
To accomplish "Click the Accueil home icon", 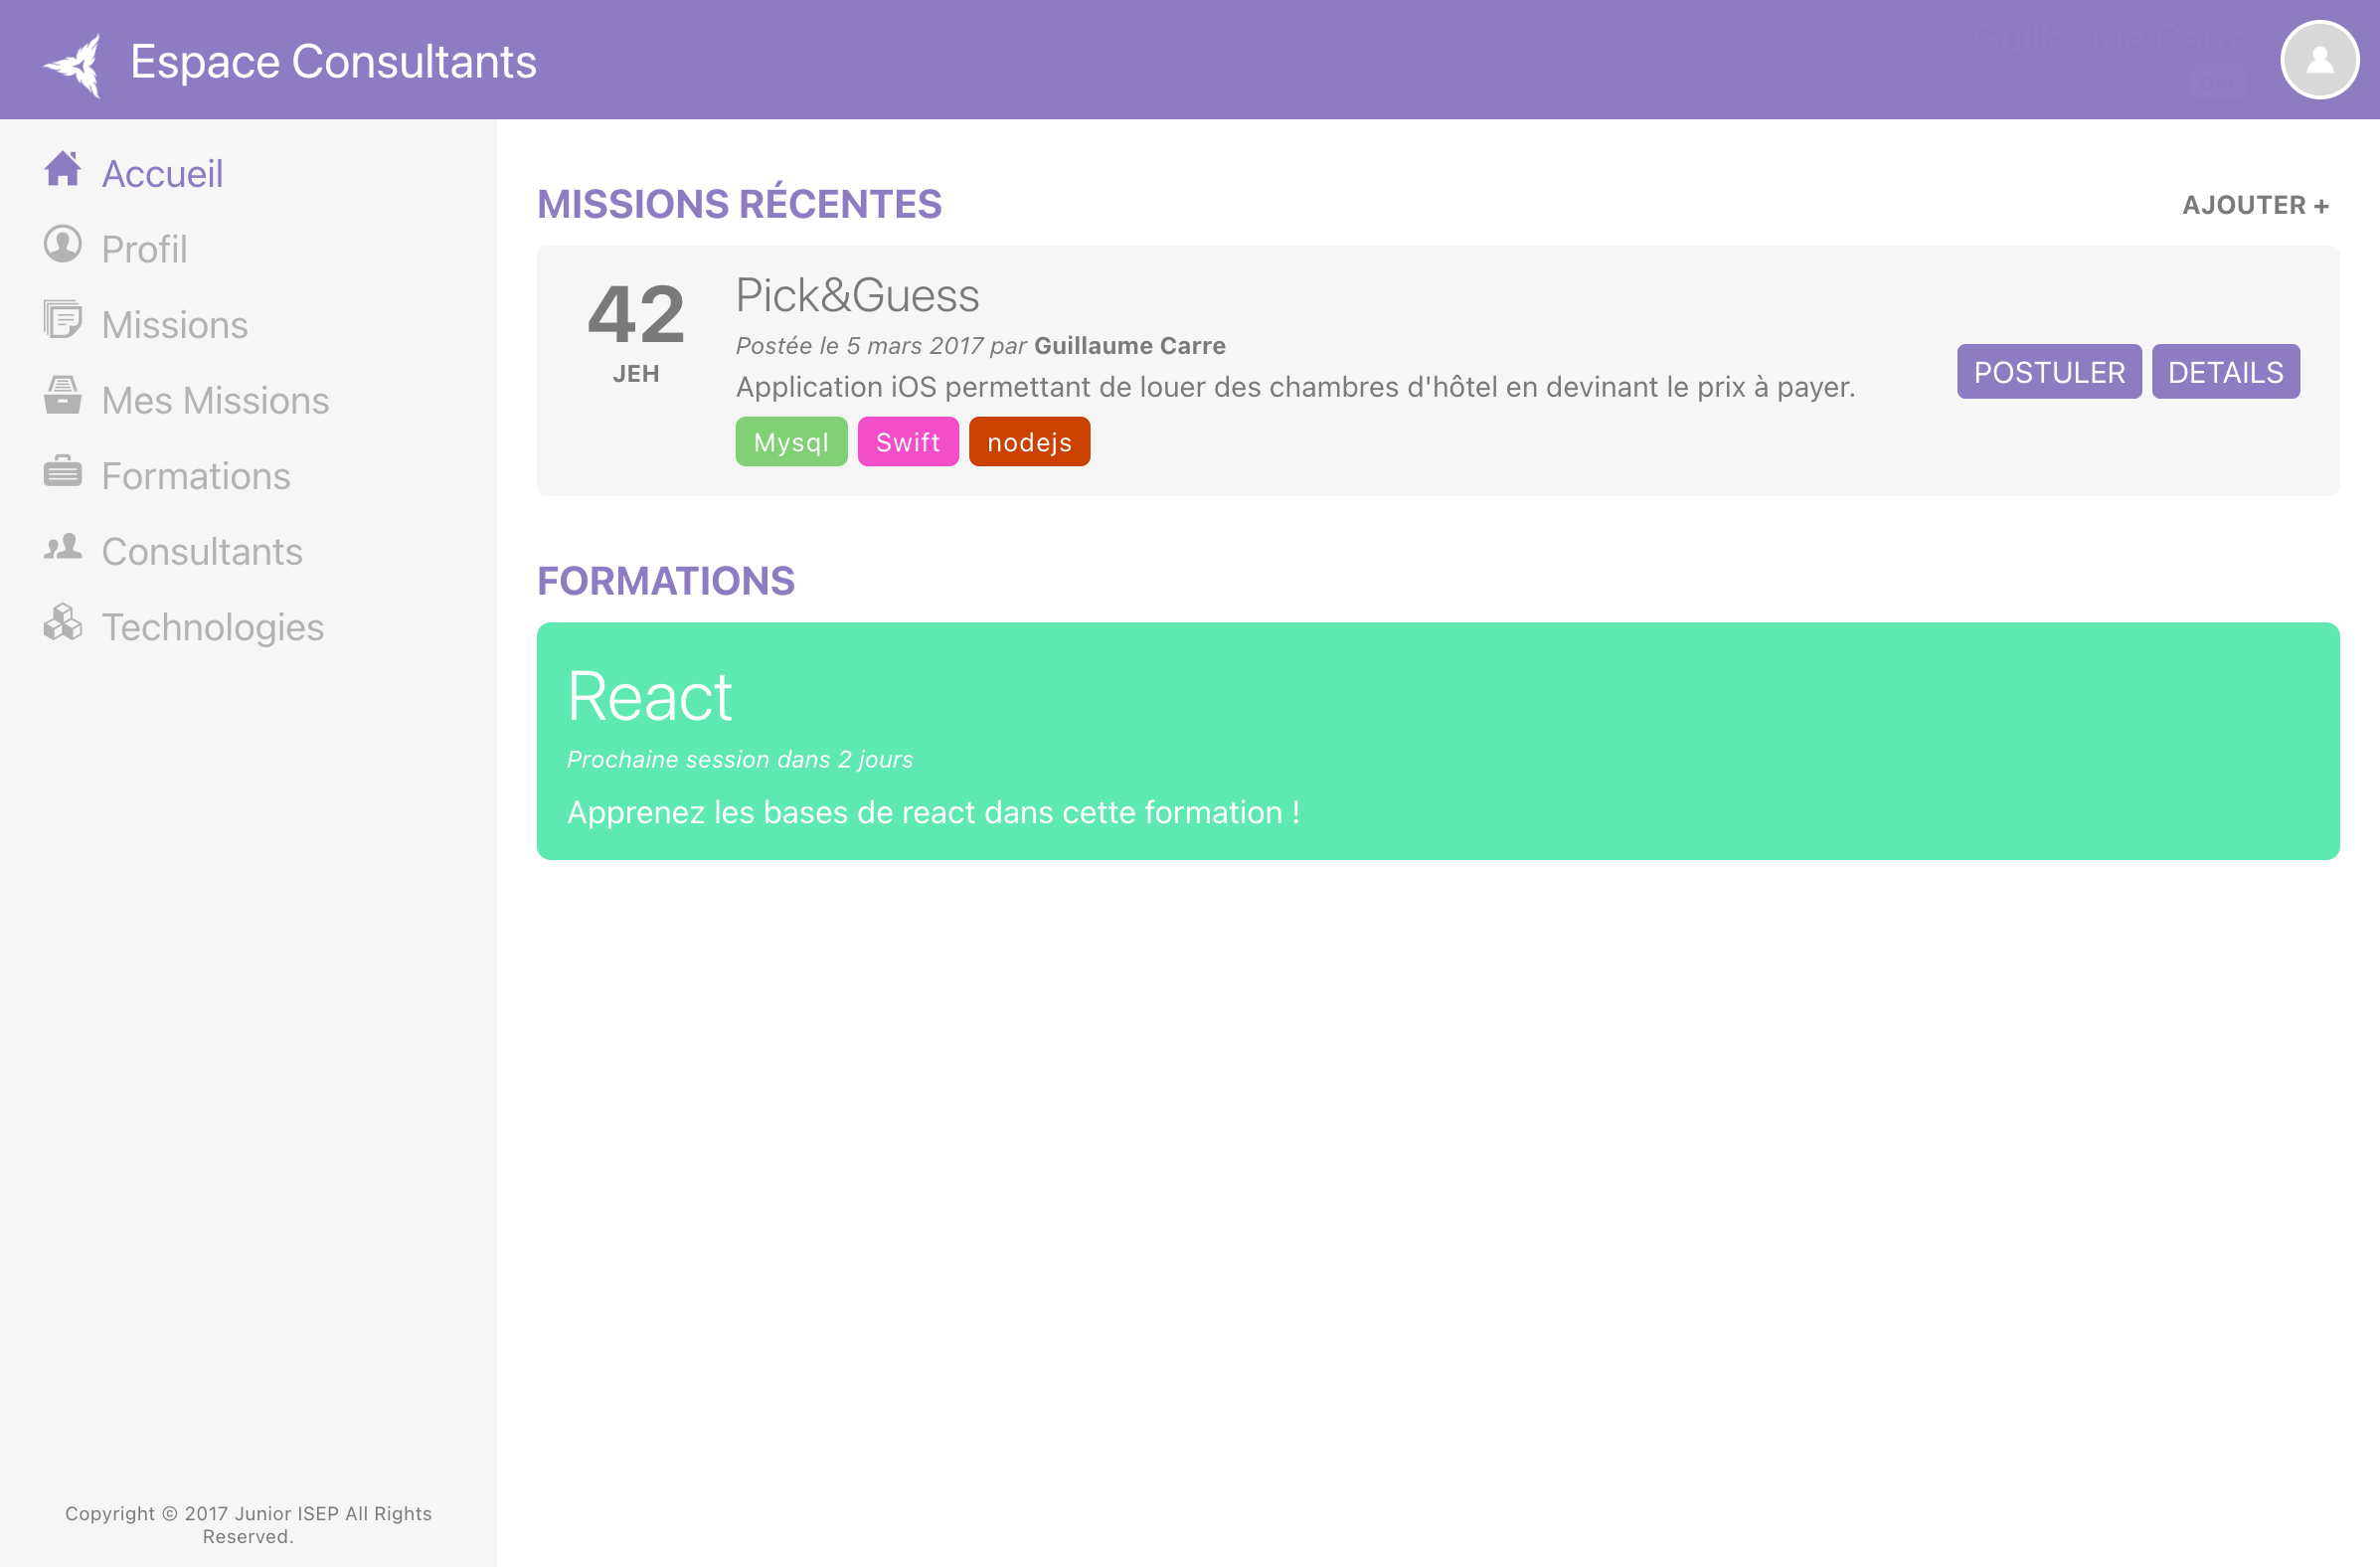I will [x=62, y=169].
